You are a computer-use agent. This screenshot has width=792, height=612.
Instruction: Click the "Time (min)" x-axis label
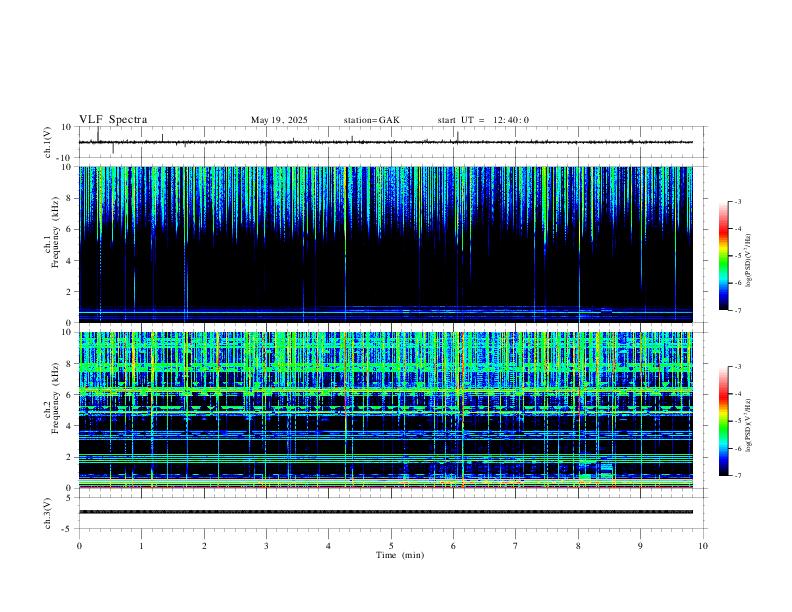[x=400, y=555]
